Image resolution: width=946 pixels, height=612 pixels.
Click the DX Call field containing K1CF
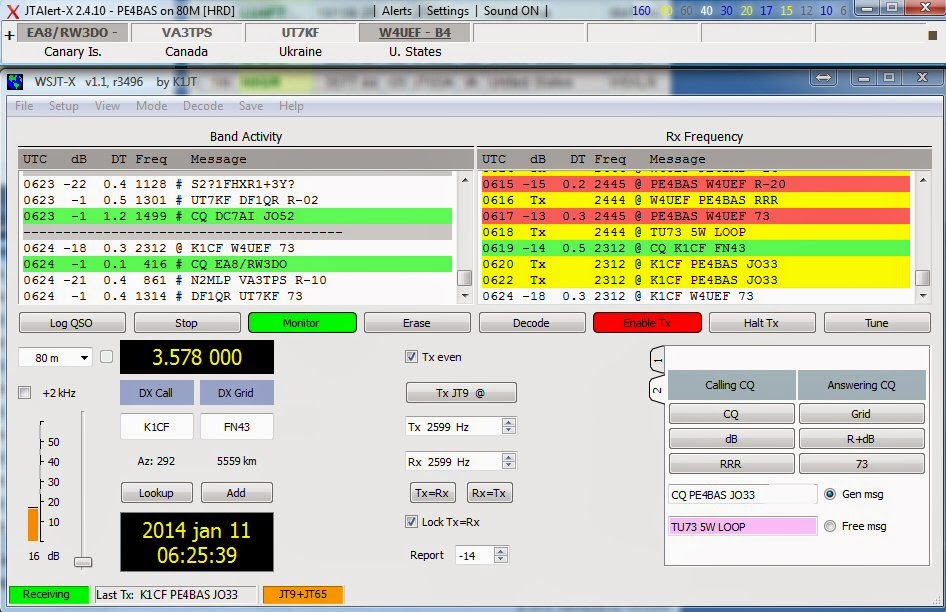coord(157,427)
